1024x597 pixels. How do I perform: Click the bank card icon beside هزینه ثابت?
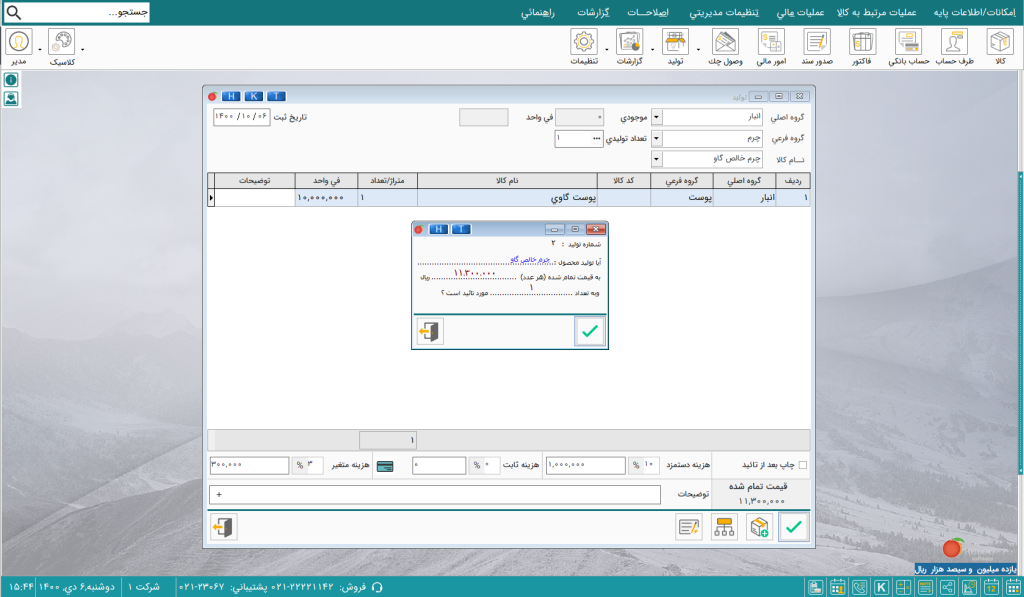tap(385, 466)
